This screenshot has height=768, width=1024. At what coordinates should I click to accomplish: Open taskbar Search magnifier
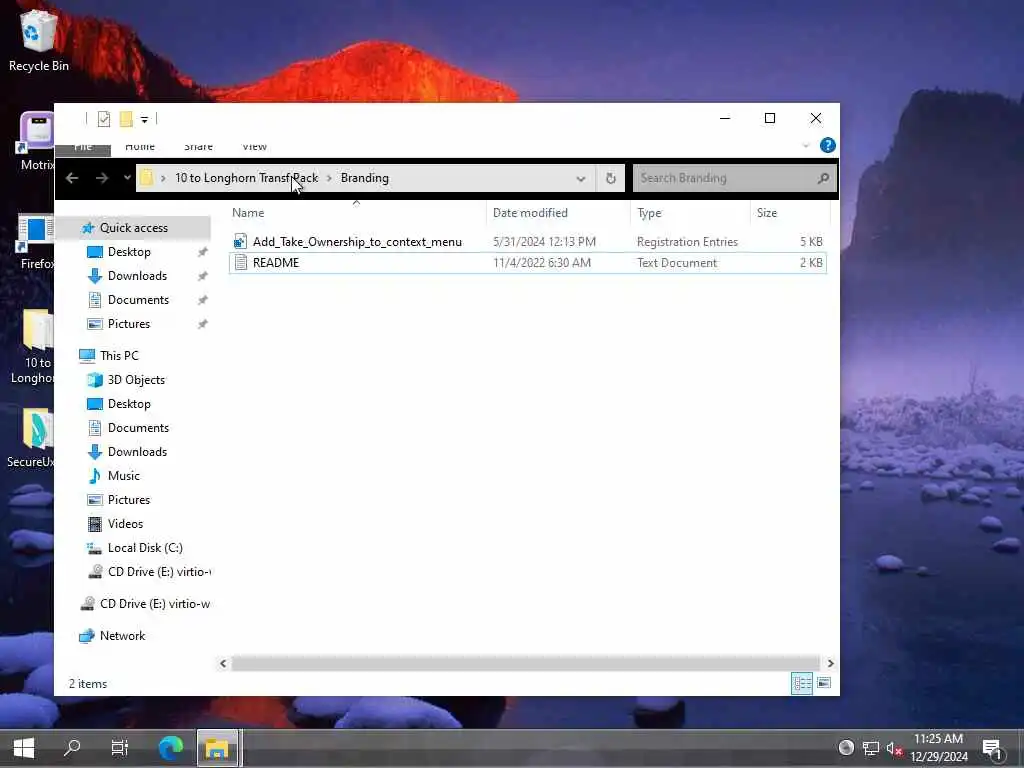72,748
